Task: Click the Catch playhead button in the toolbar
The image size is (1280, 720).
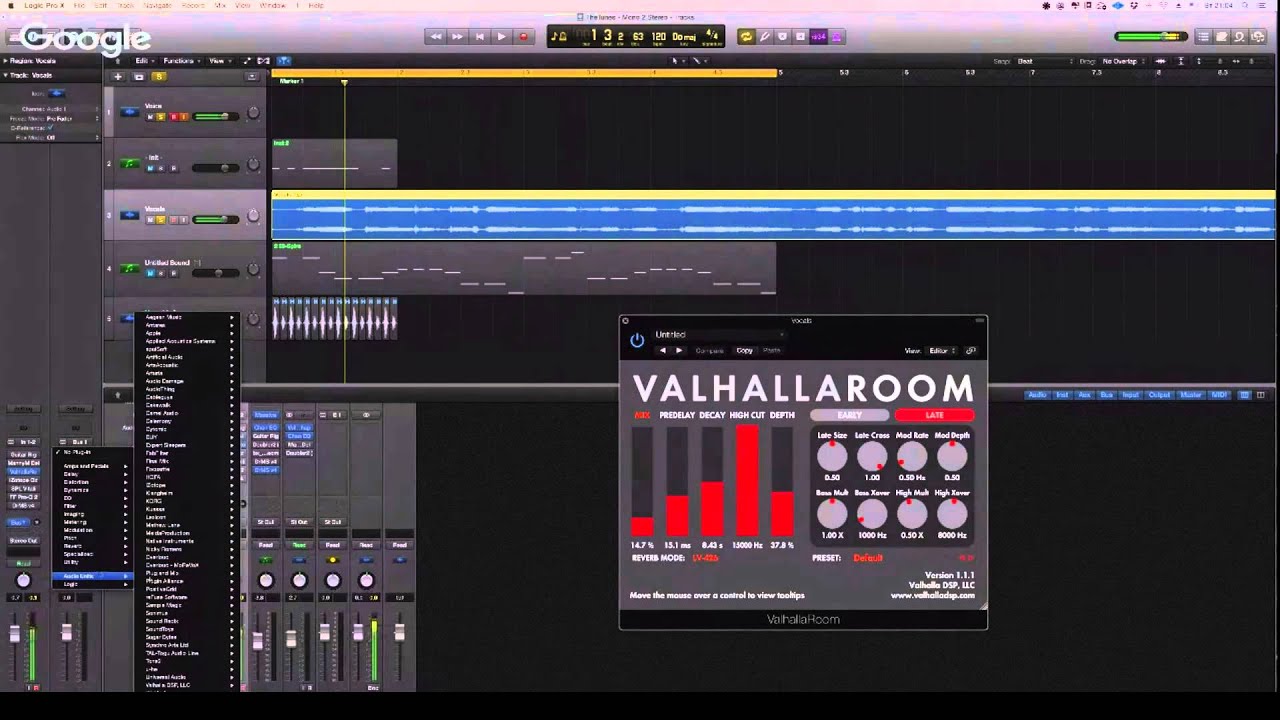Action: 283,61
